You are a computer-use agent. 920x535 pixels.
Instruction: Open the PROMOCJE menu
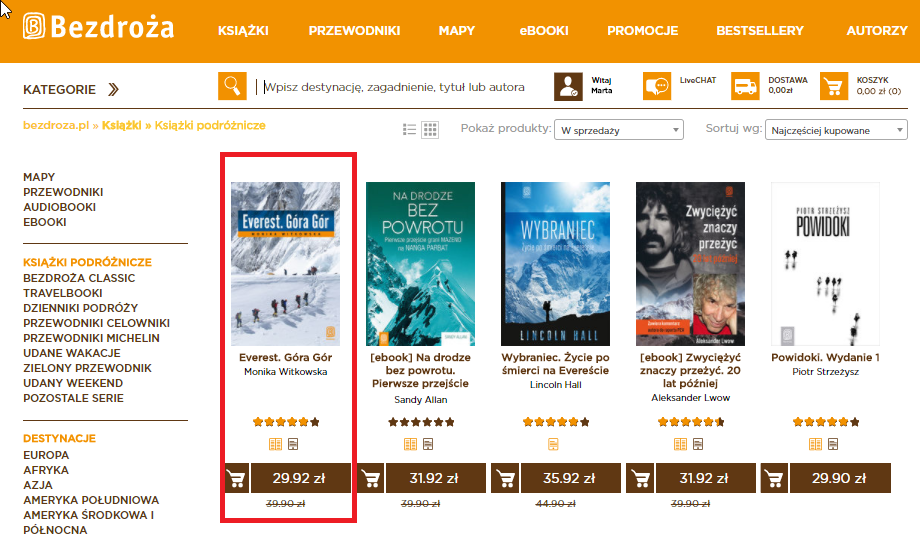[x=642, y=31]
